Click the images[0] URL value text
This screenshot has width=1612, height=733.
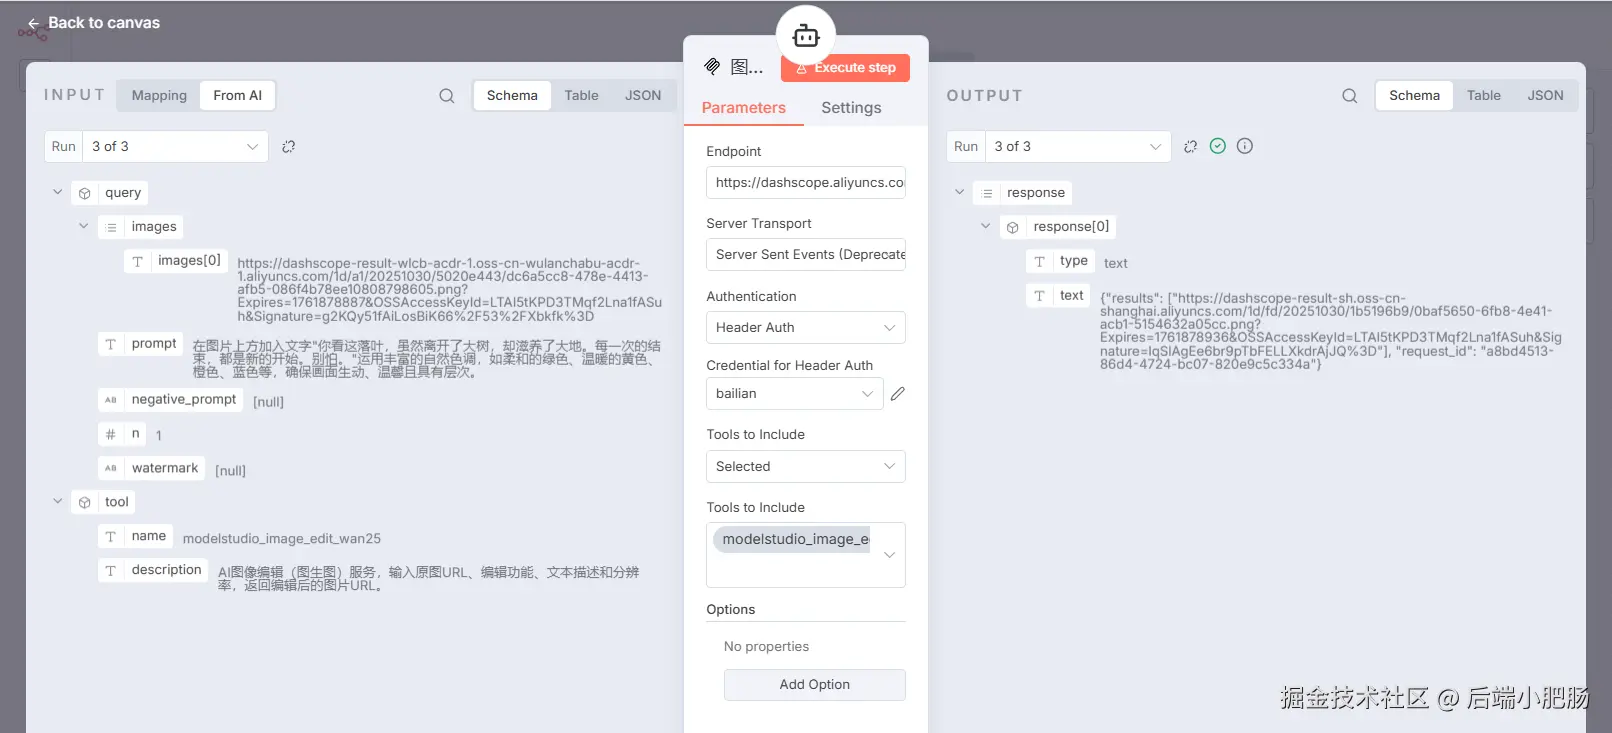click(449, 290)
